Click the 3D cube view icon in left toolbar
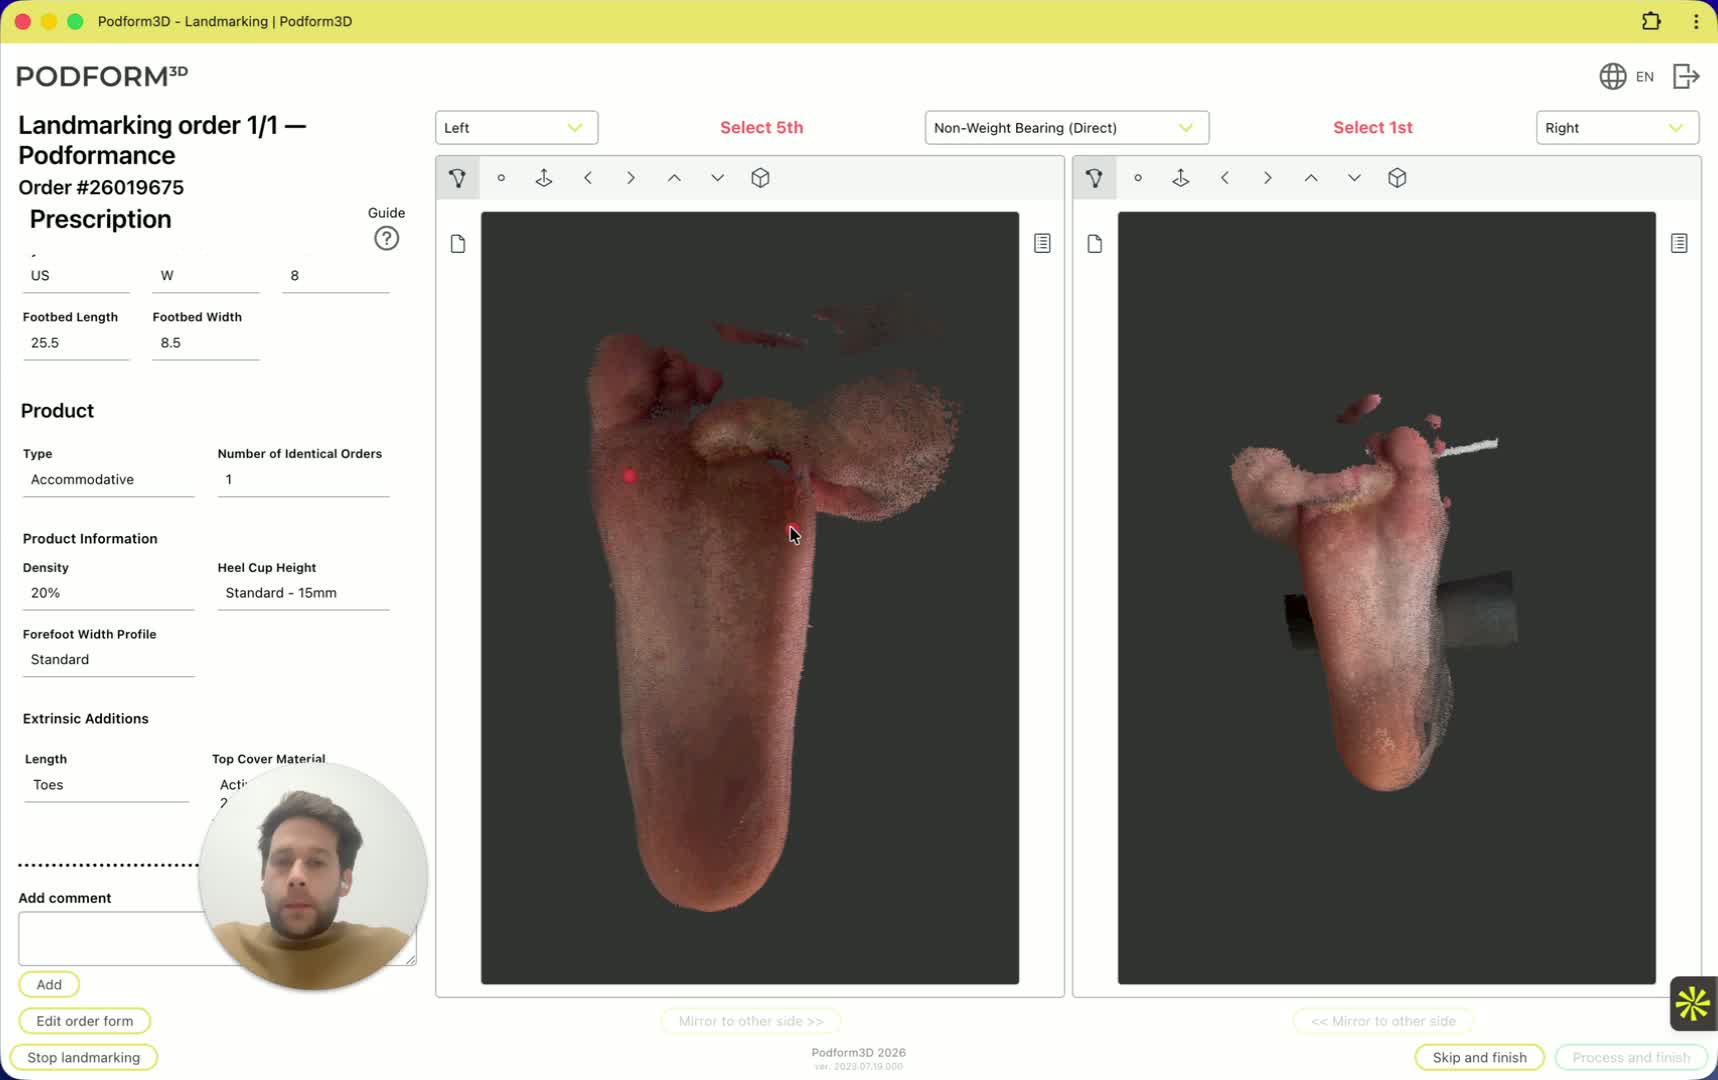The image size is (1718, 1080). coord(760,178)
